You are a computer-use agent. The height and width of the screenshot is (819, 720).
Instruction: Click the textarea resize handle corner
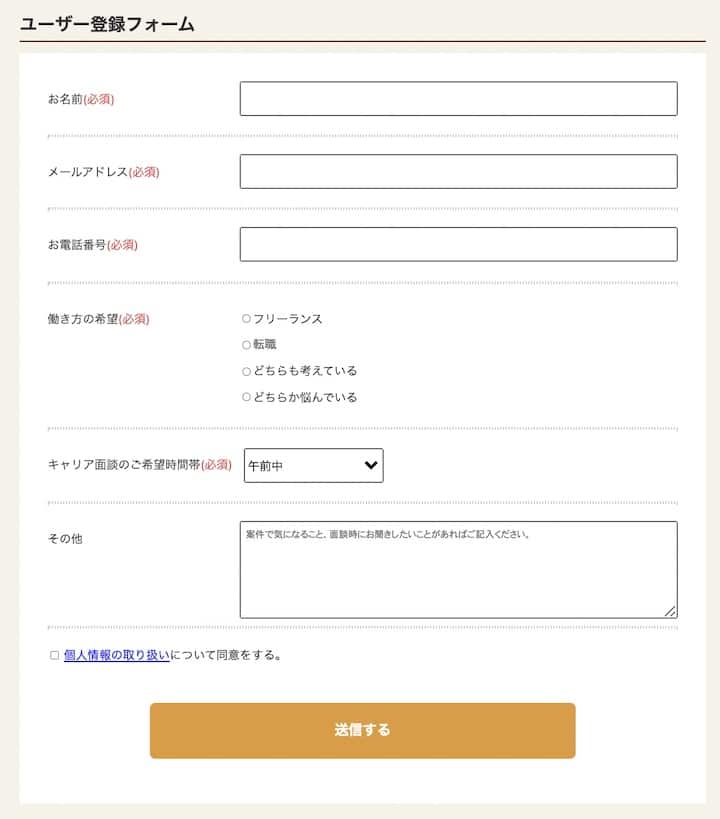click(671, 611)
